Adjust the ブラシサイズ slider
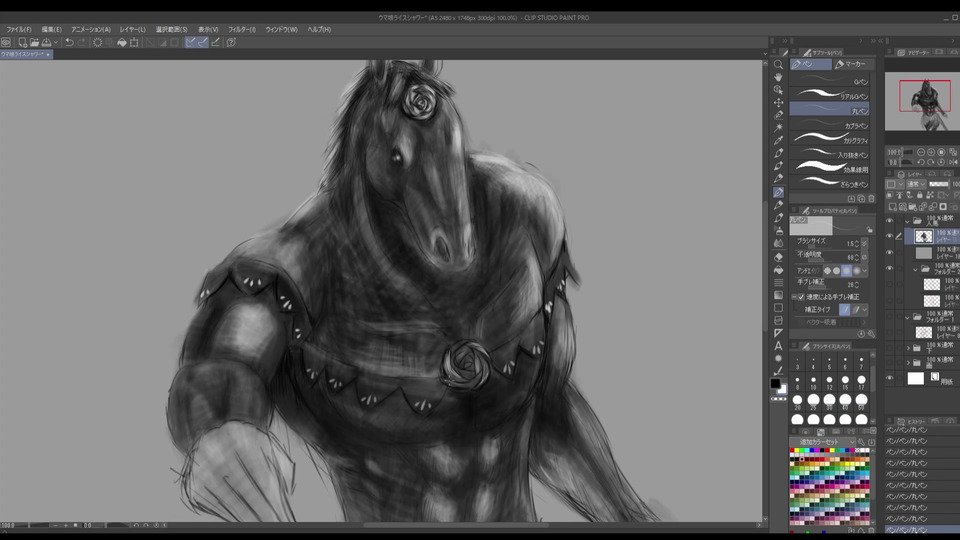The image size is (960, 540). click(x=820, y=247)
